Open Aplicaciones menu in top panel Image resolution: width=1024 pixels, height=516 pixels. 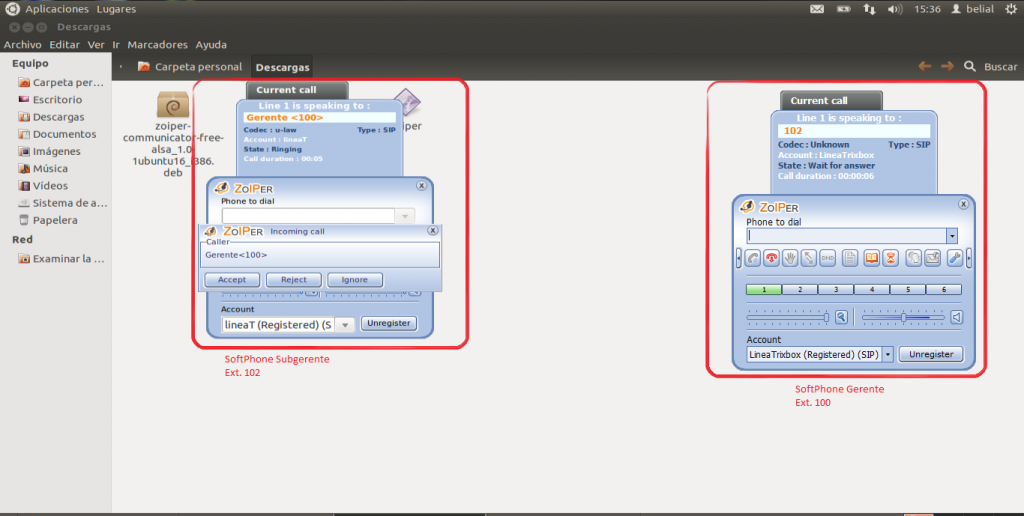click(57, 9)
